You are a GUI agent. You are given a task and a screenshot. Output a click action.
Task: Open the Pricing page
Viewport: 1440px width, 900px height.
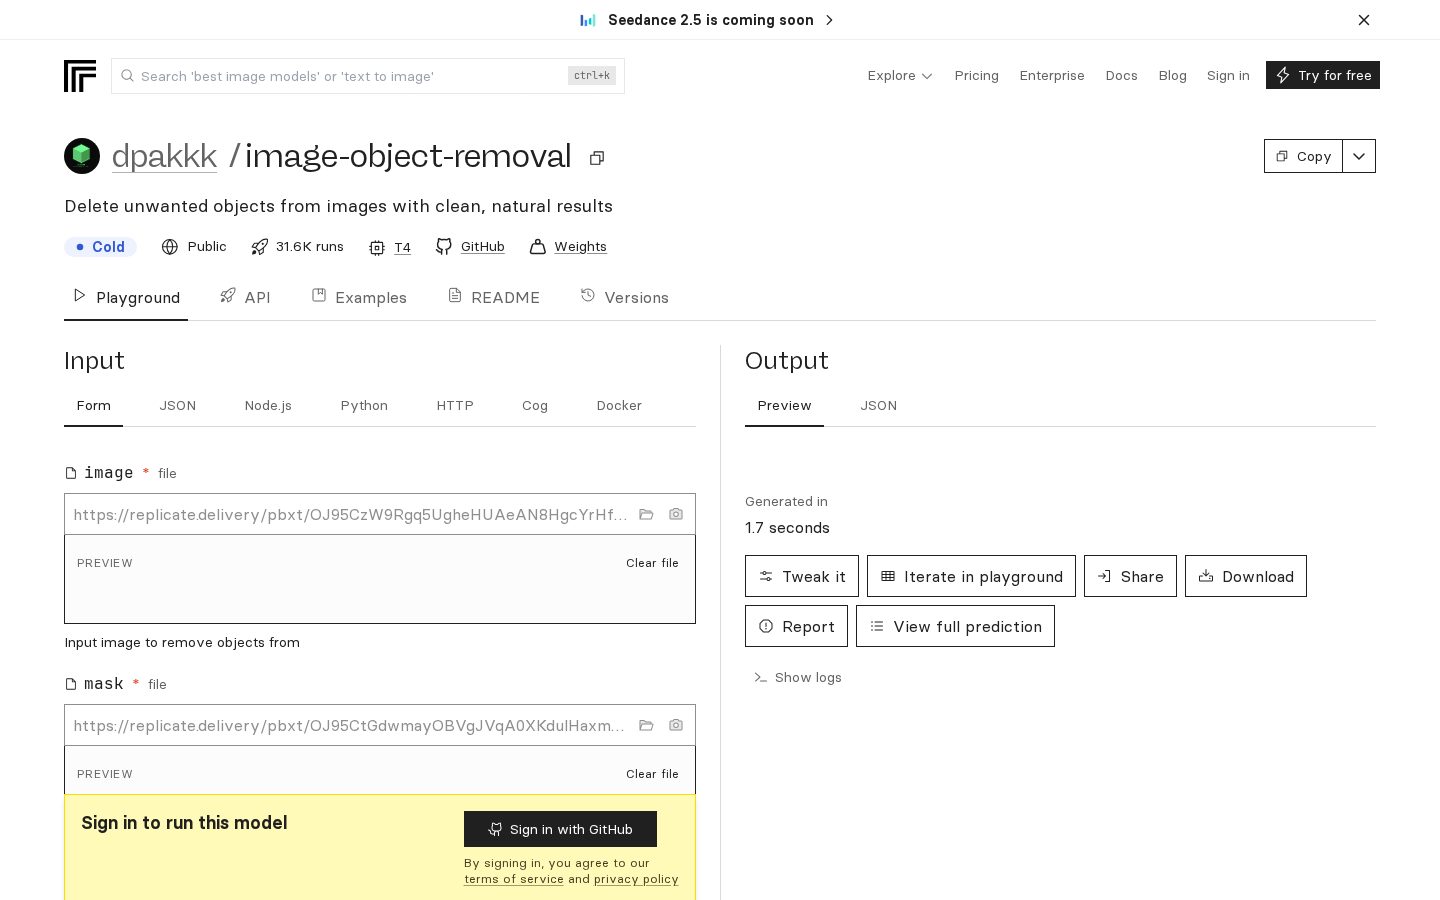(x=976, y=76)
